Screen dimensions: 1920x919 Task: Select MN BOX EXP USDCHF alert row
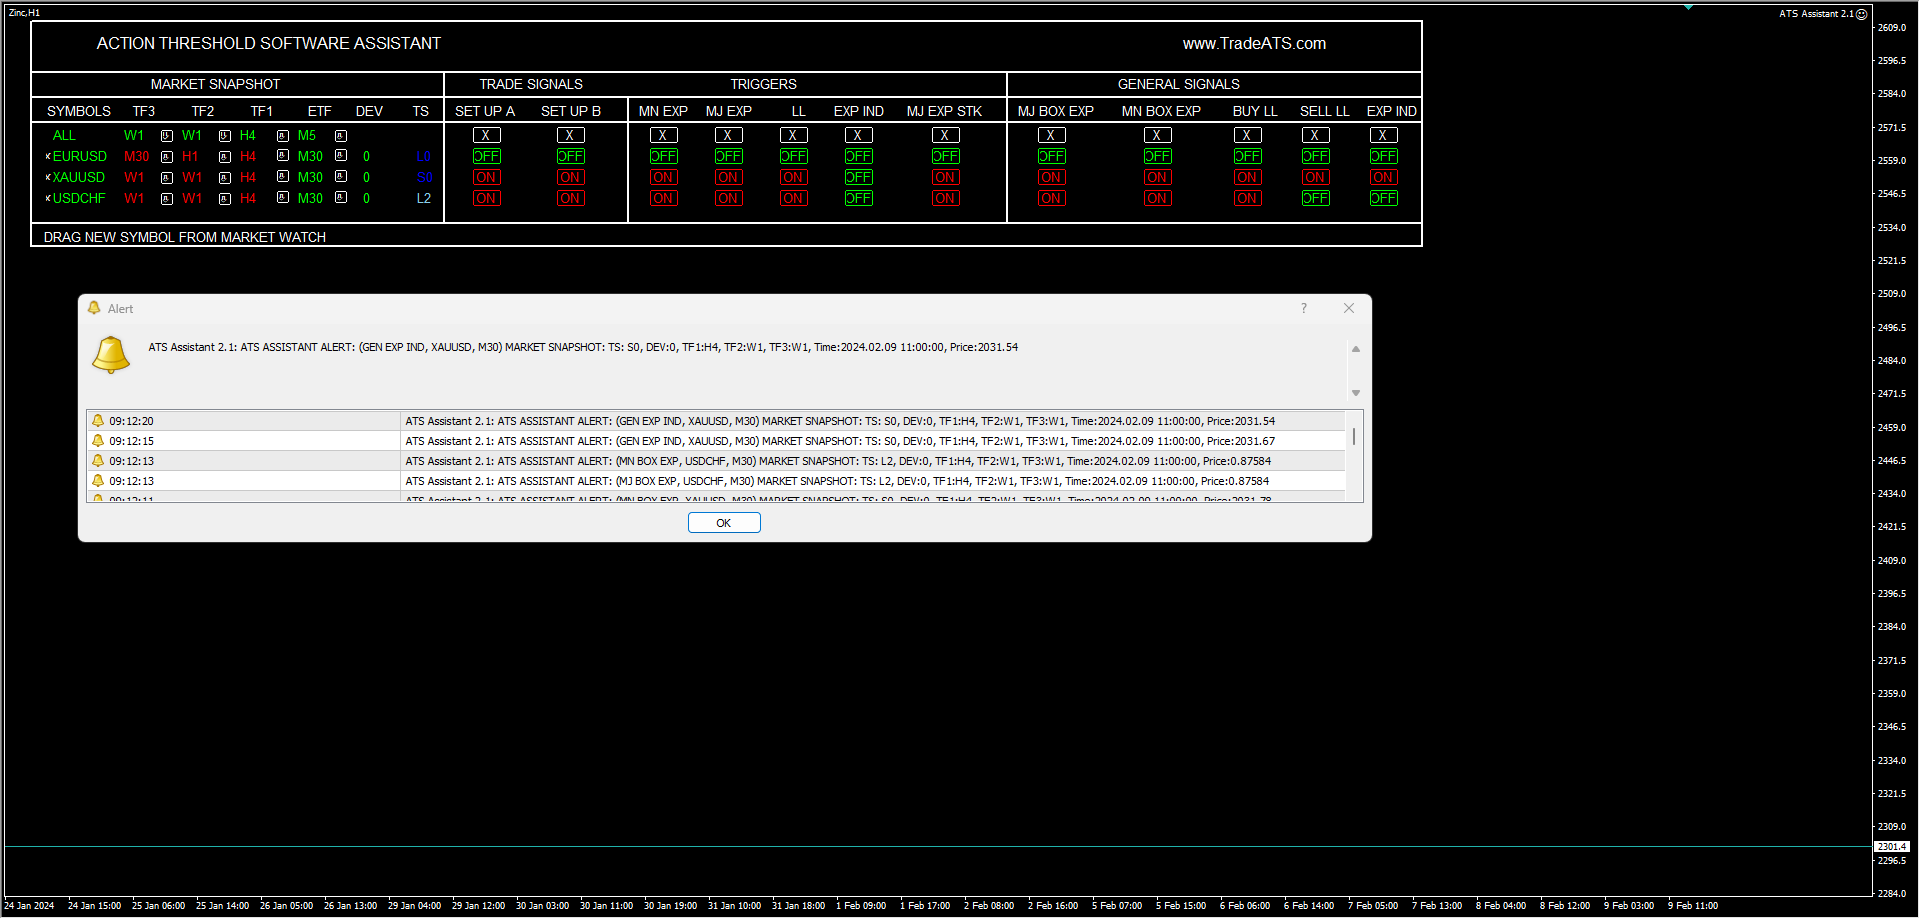click(x=716, y=461)
